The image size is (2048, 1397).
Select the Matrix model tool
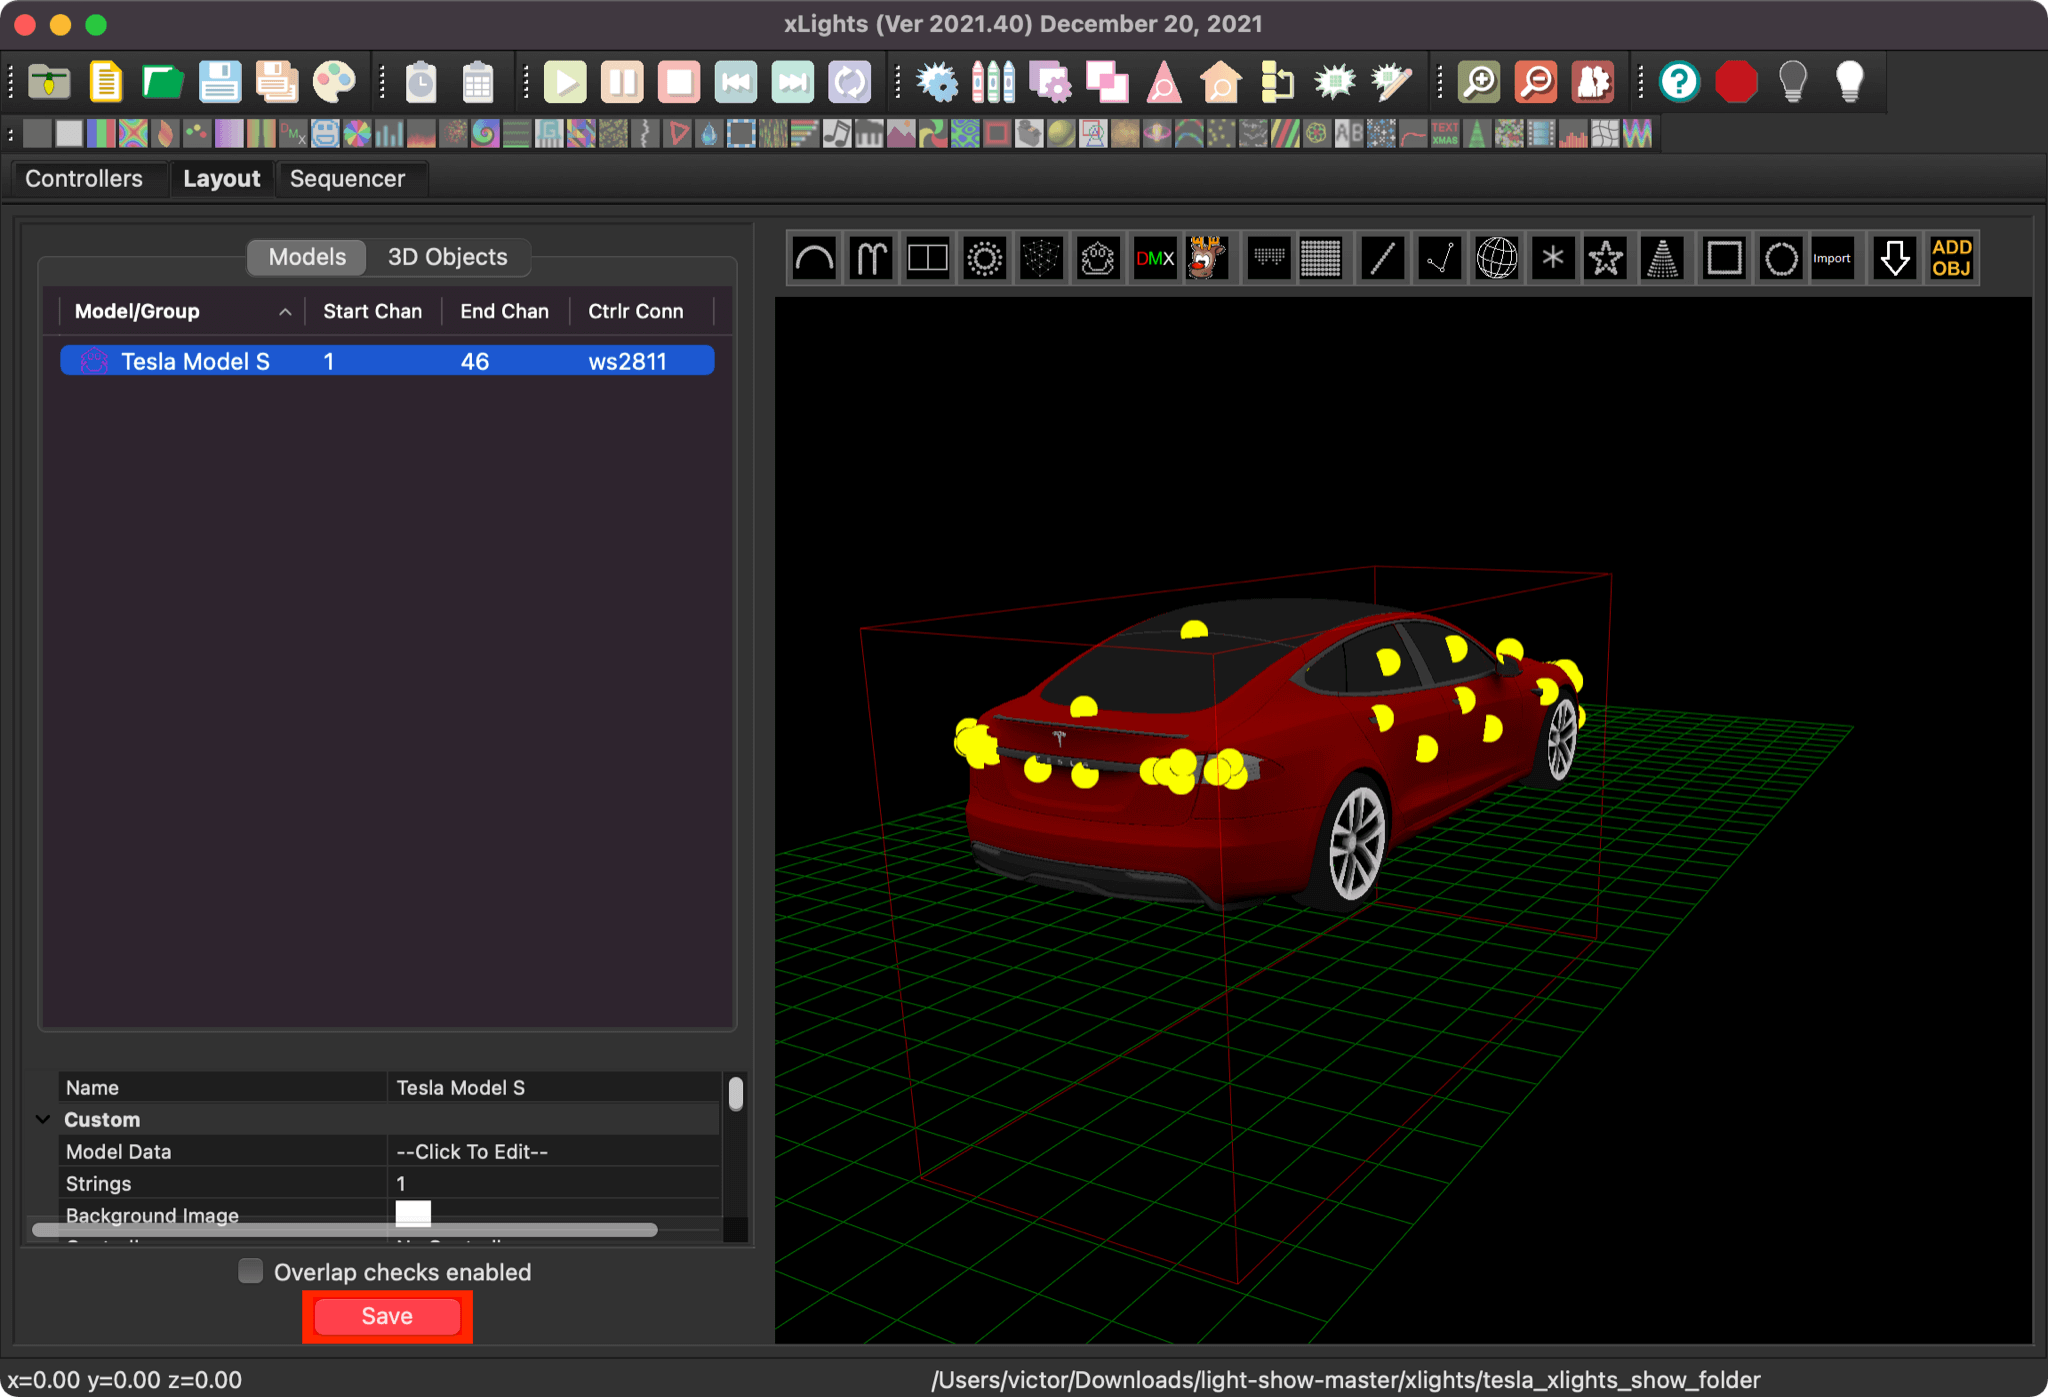pyautogui.click(x=1321, y=259)
